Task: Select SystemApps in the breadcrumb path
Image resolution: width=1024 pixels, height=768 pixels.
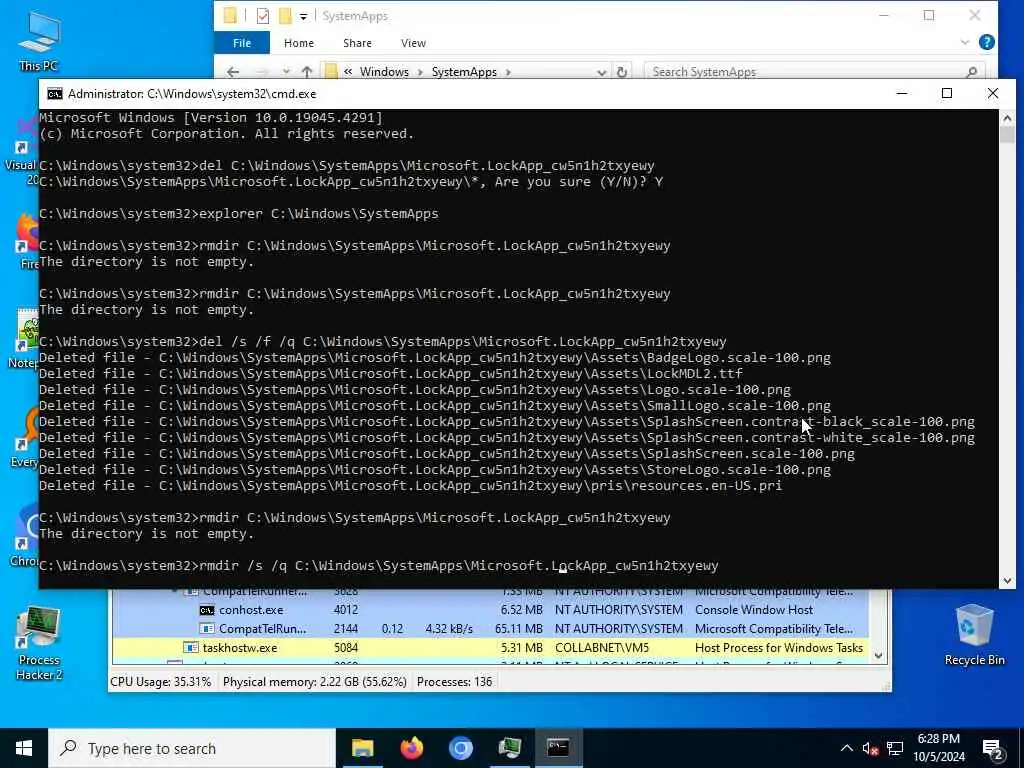Action: point(464,72)
